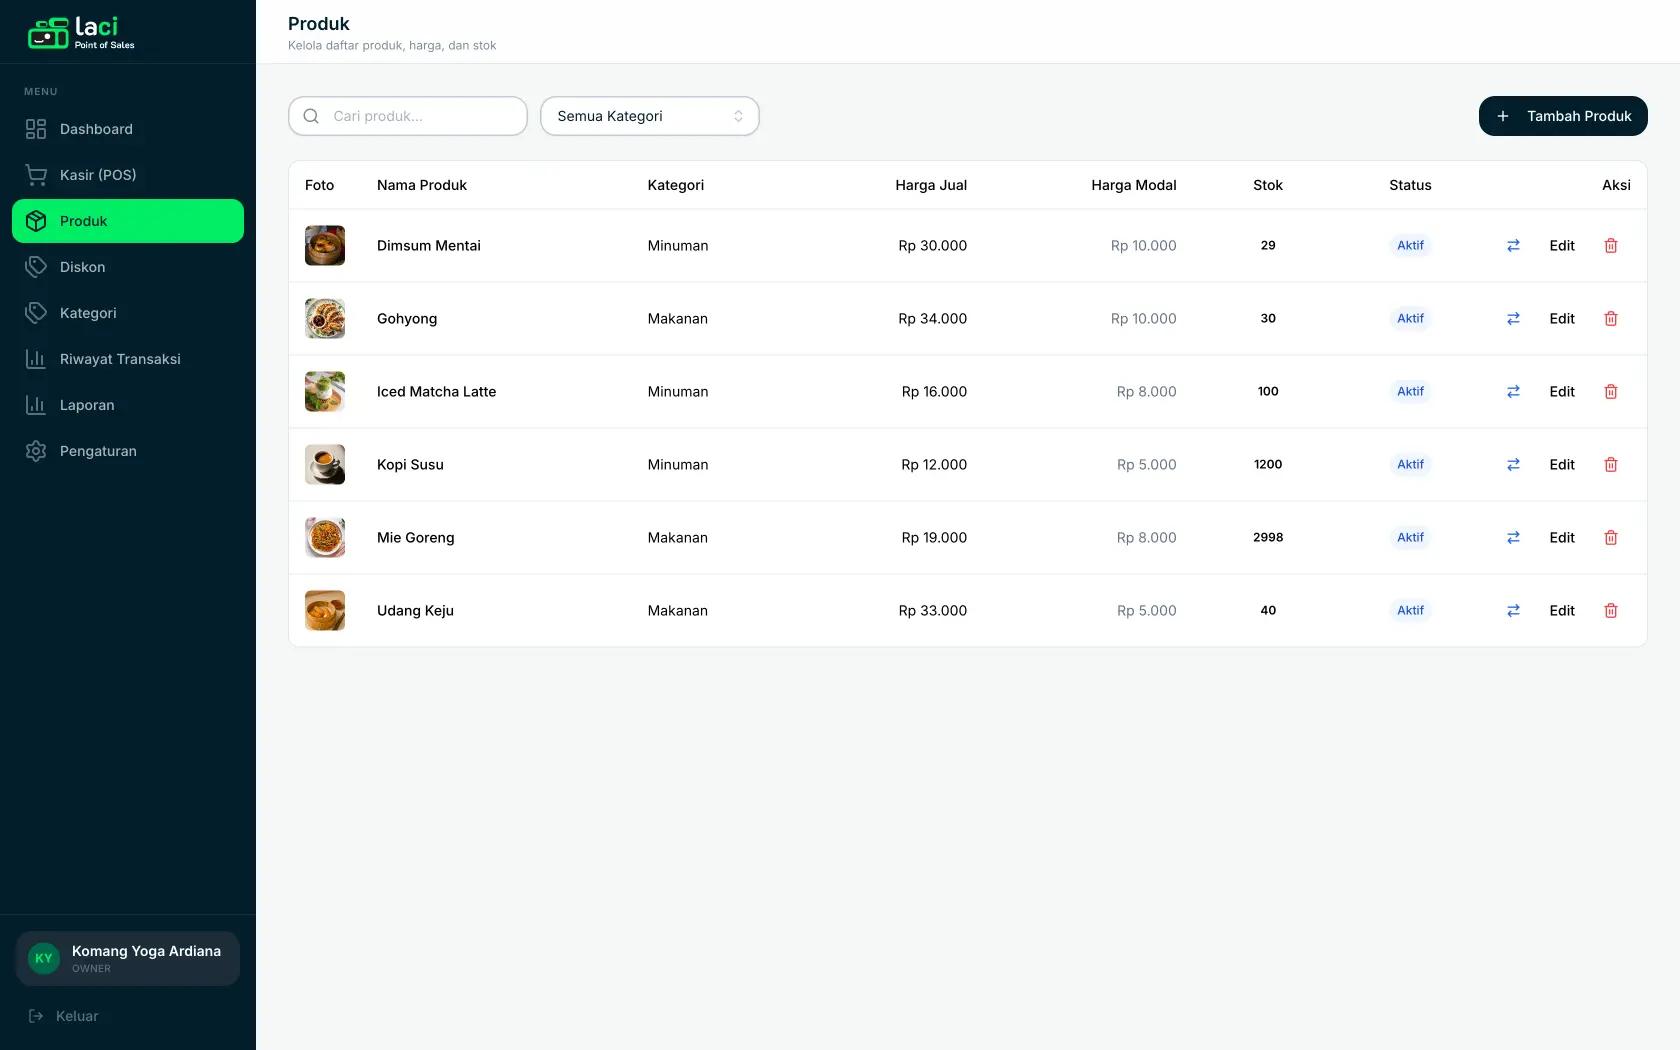Click the Harga Modal column header

pyautogui.click(x=1134, y=185)
